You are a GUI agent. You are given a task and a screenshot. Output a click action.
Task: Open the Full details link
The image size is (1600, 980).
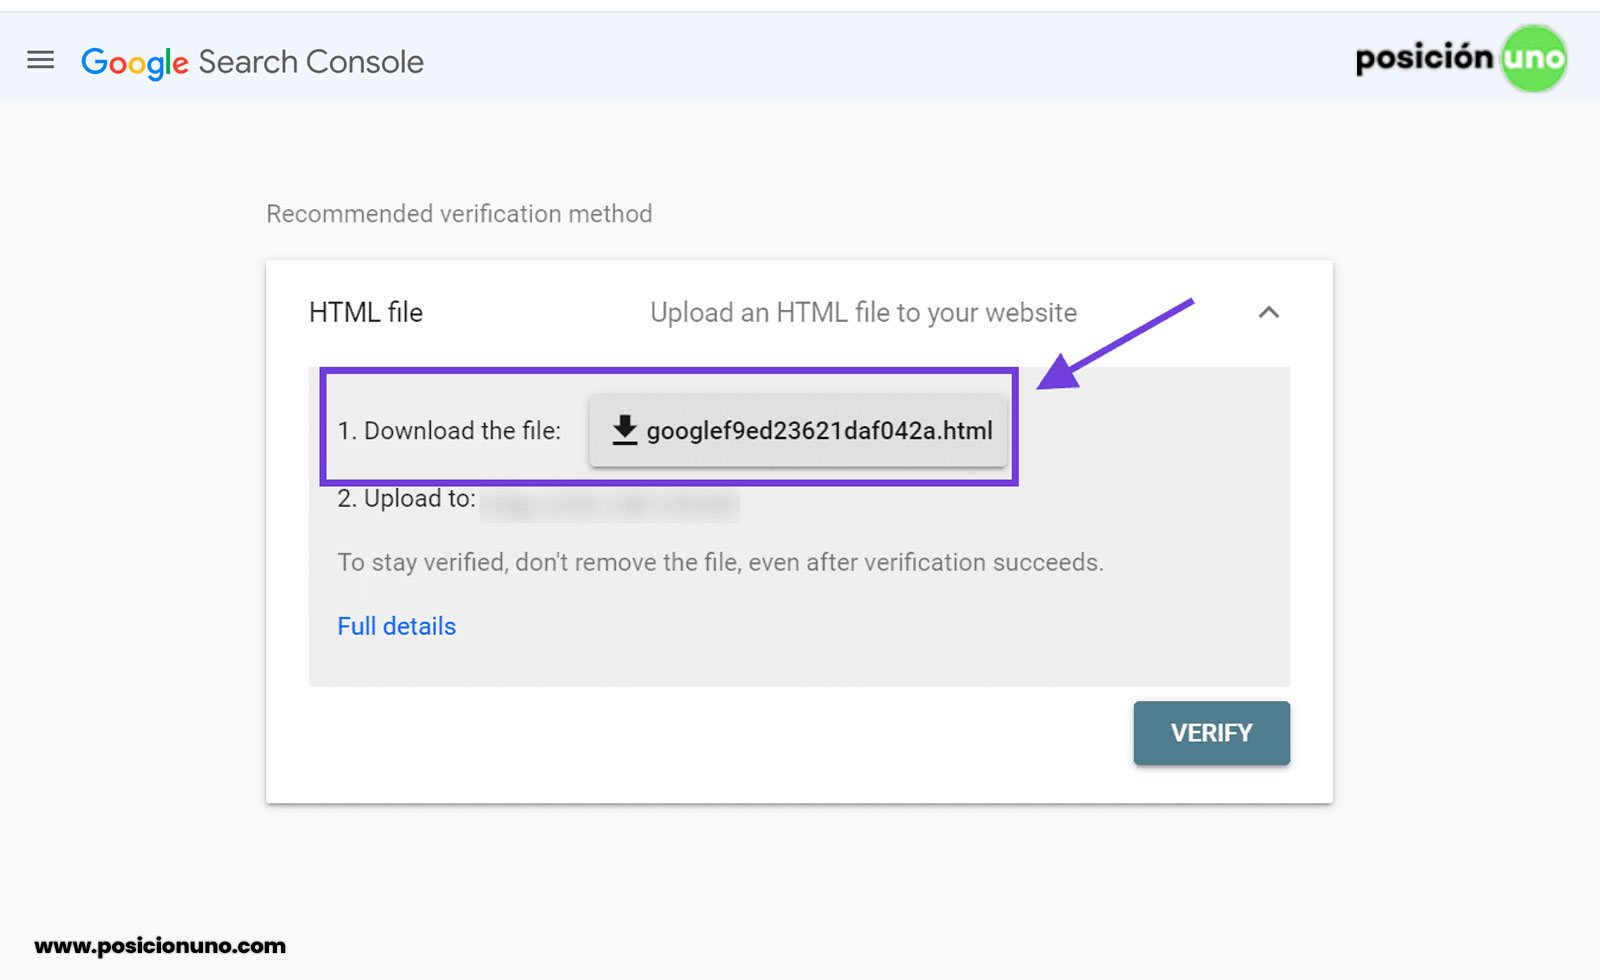pos(396,626)
